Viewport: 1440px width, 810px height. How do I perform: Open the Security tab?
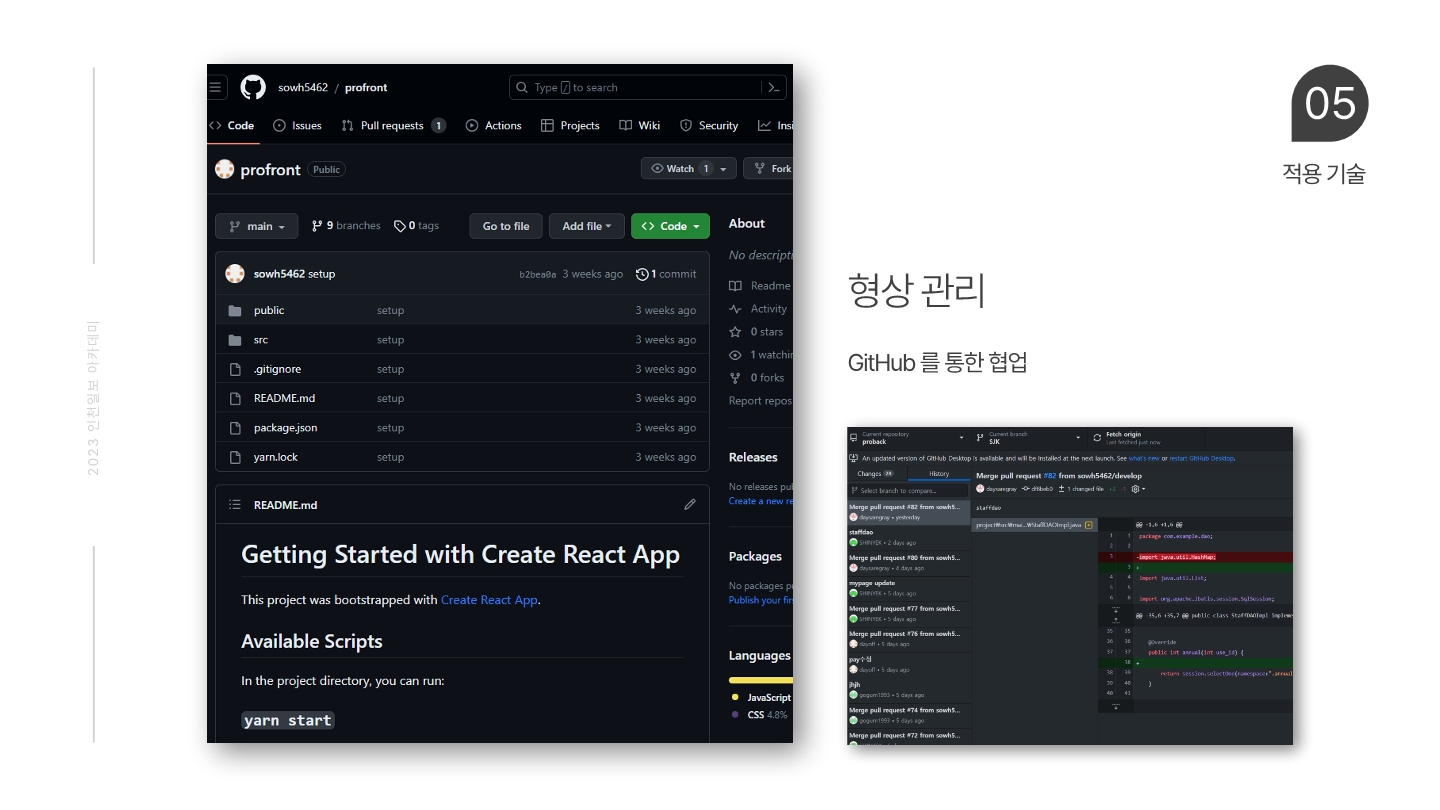click(709, 126)
